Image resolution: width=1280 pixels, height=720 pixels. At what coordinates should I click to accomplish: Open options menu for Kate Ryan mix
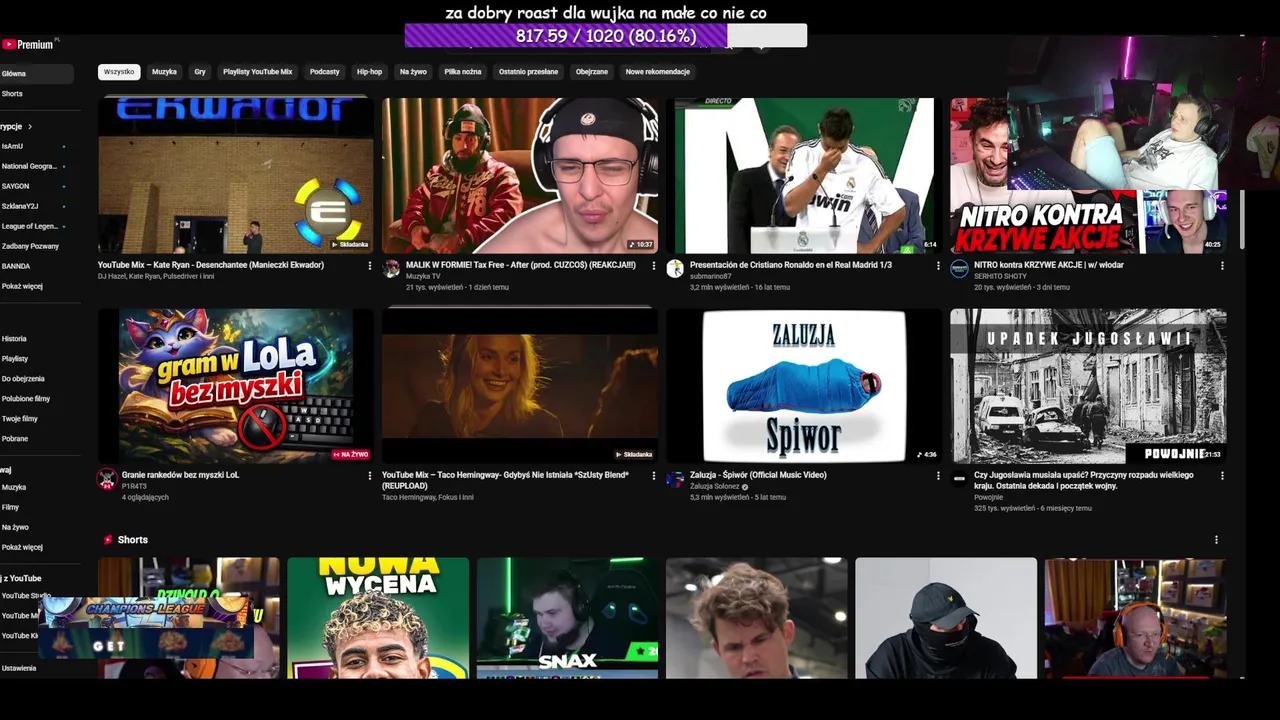(370, 266)
